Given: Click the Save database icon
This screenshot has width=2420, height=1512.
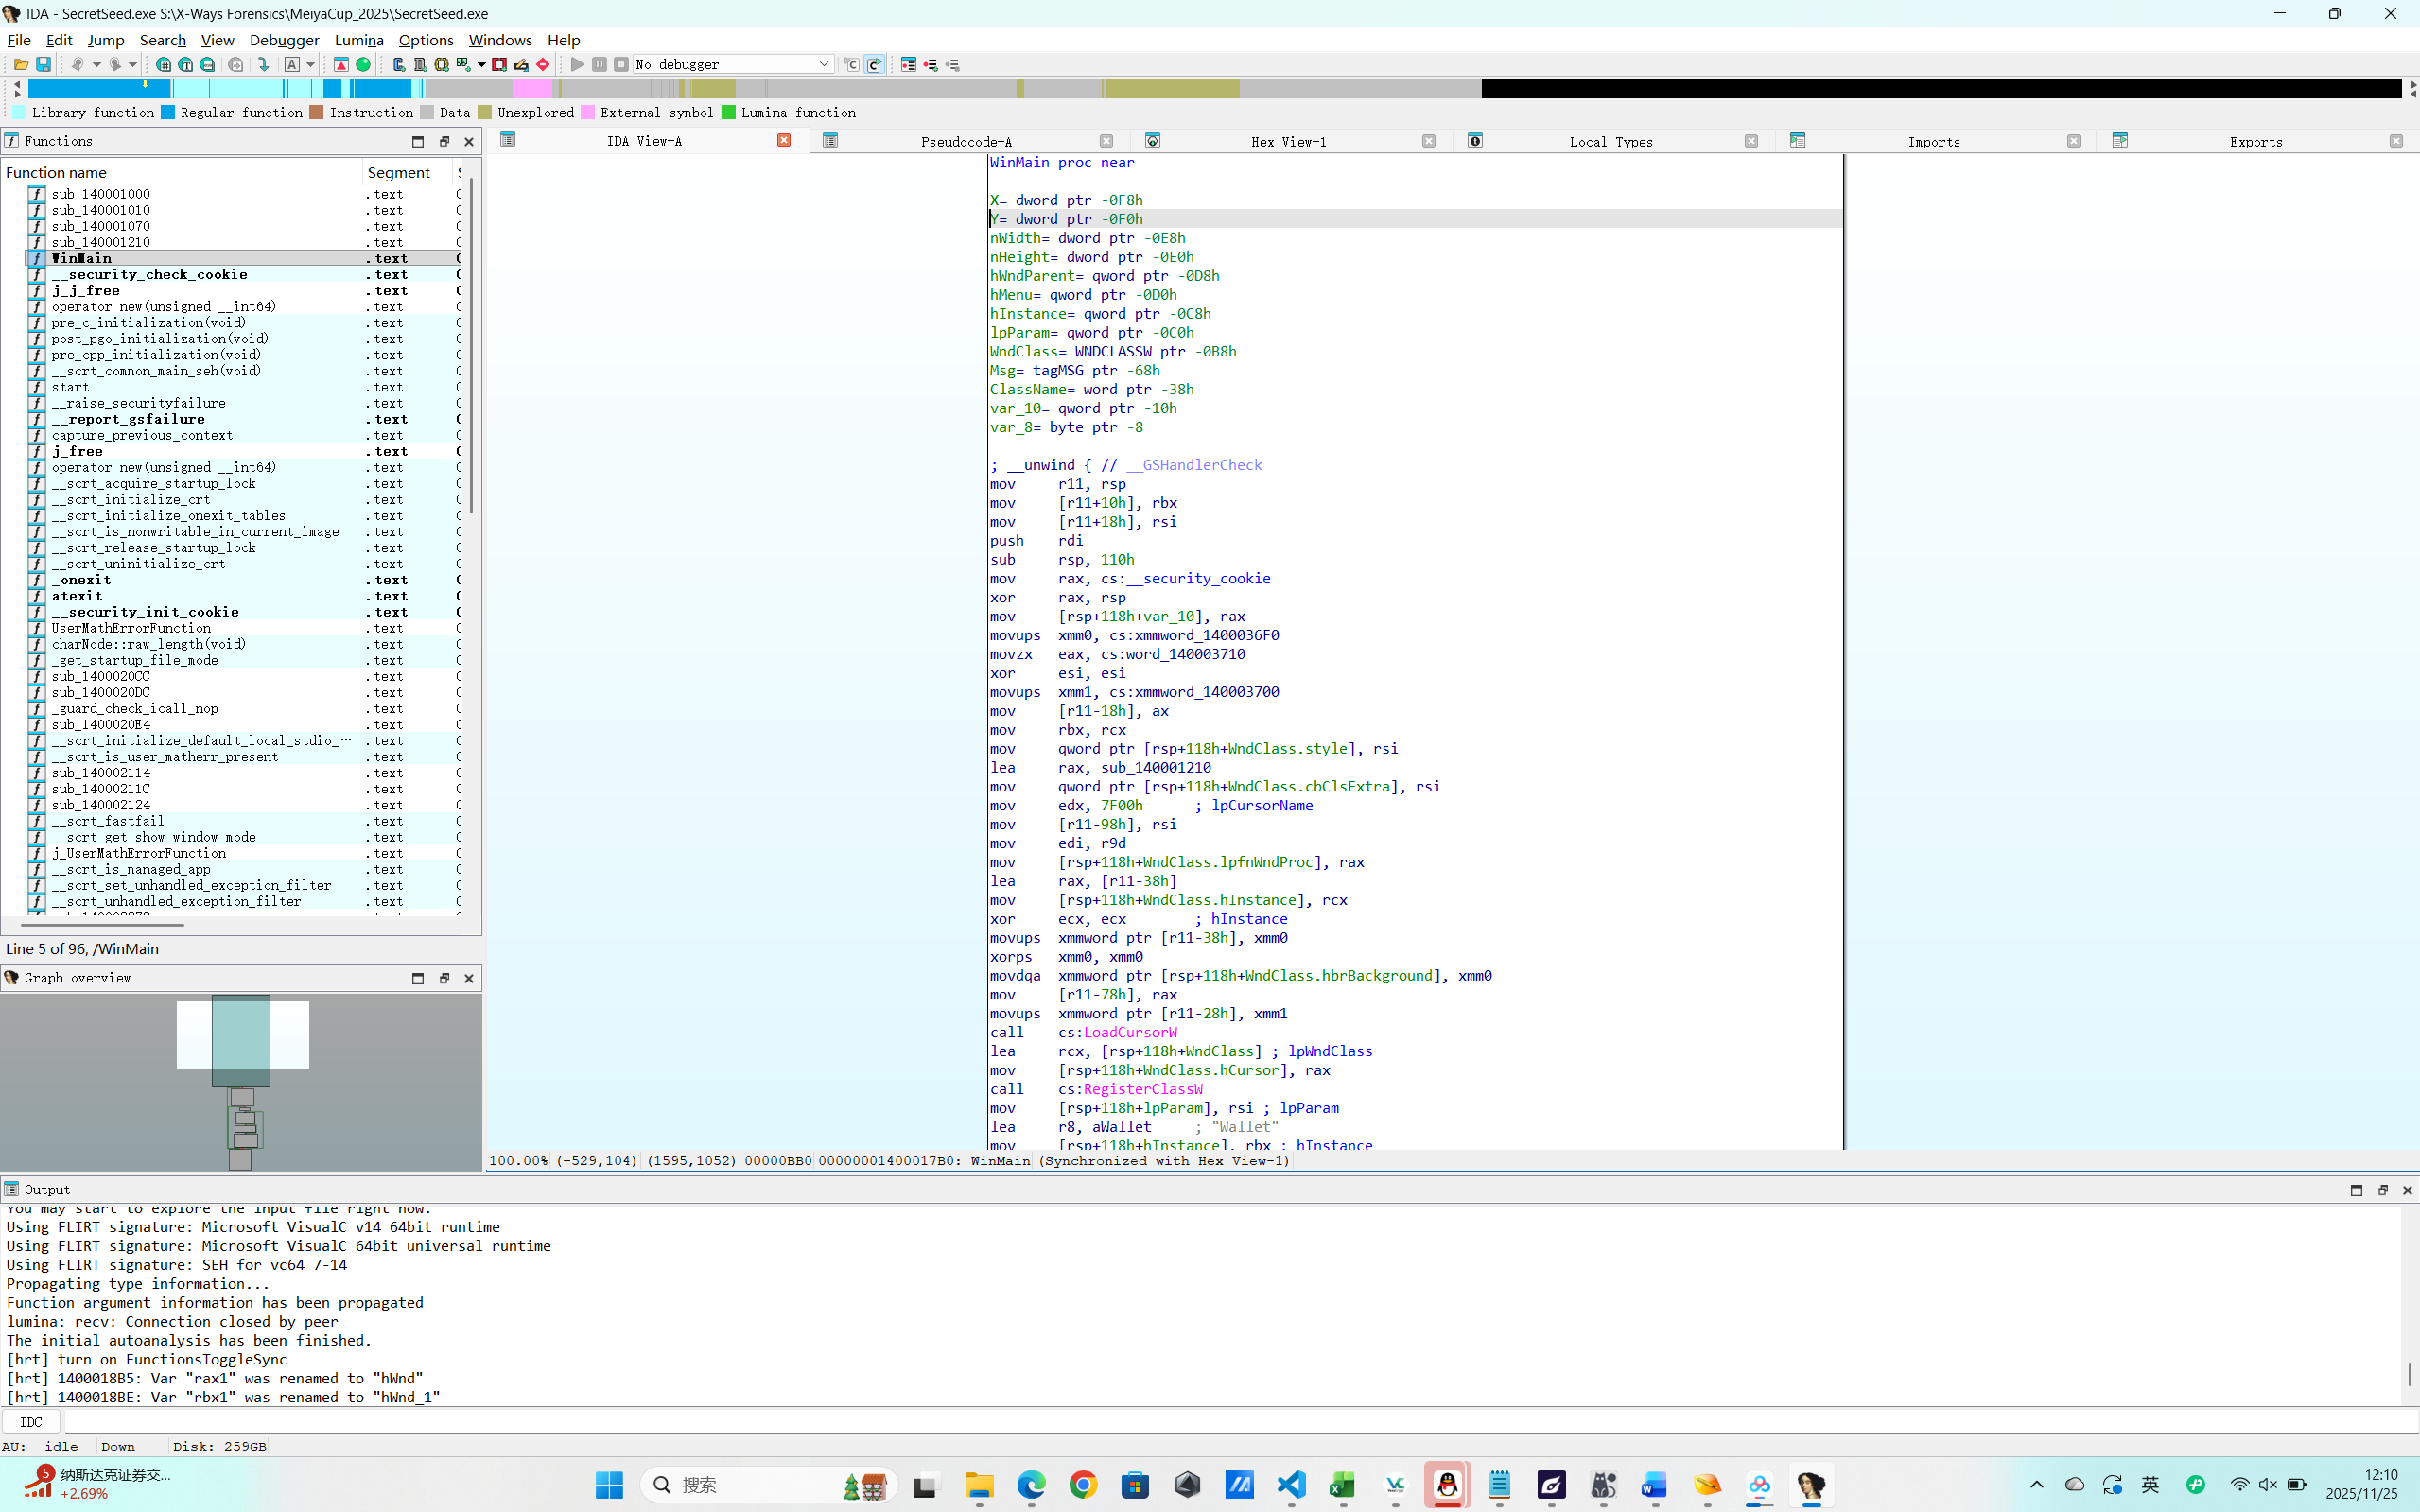Looking at the screenshot, I should pyautogui.click(x=43, y=64).
